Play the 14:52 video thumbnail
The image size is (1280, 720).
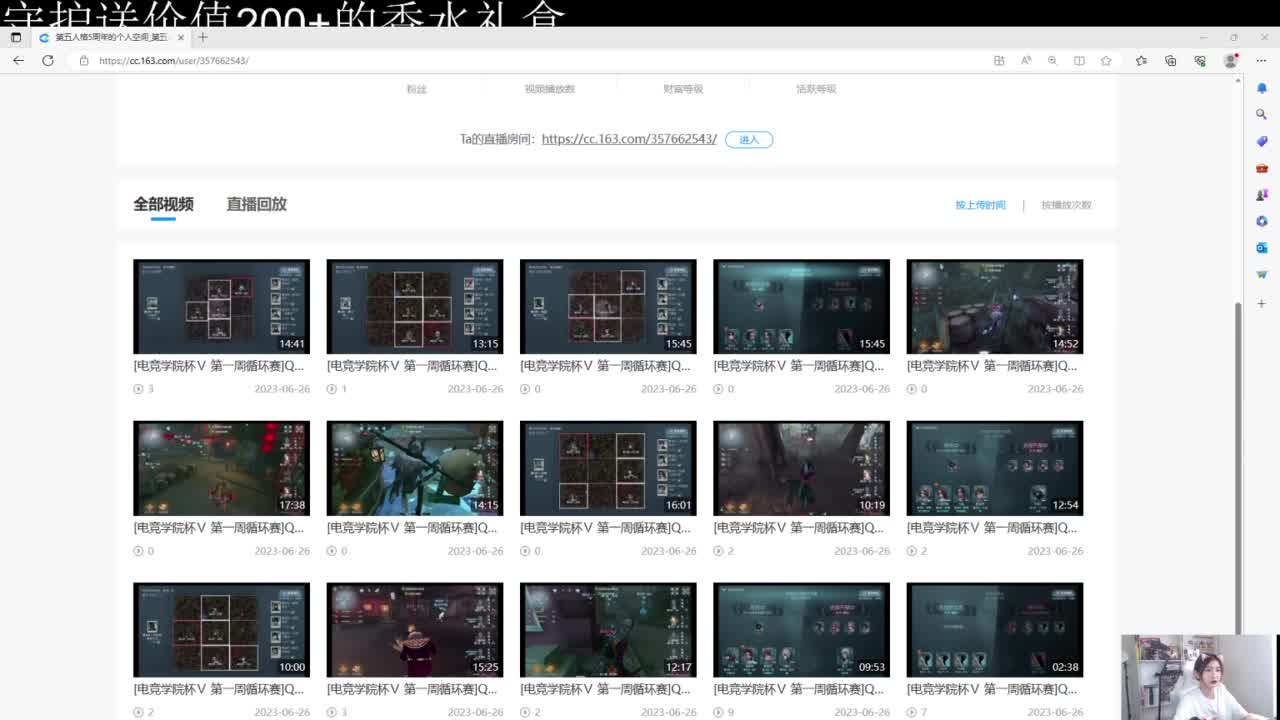(x=994, y=306)
